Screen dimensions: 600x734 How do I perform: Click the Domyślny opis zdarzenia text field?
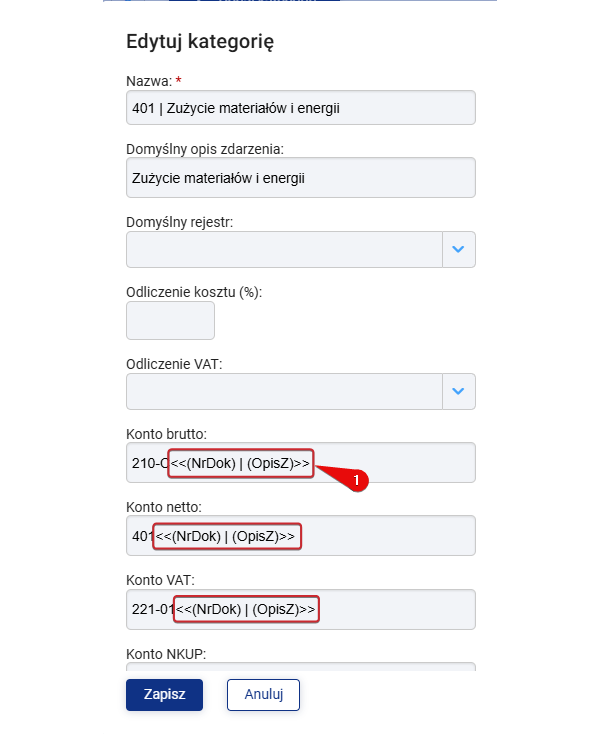coord(300,178)
